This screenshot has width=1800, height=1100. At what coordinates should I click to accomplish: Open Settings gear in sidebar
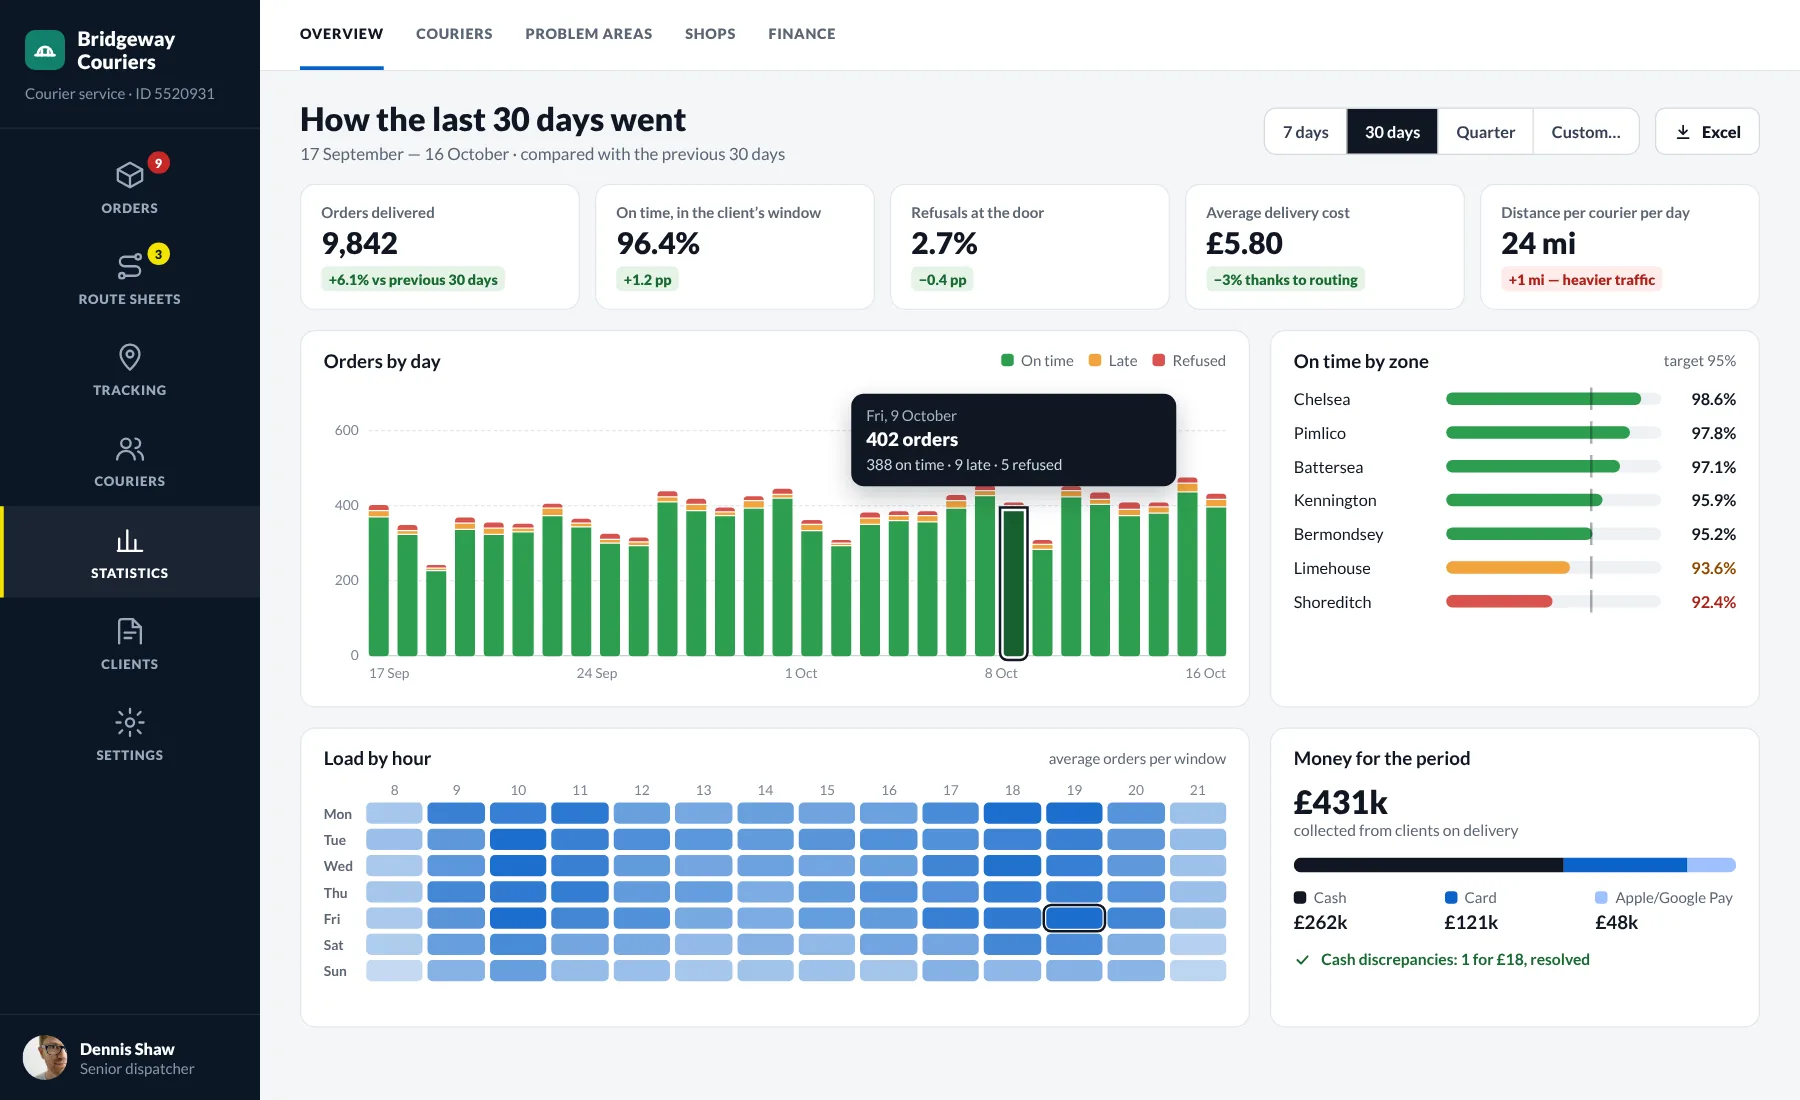[x=130, y=722]
